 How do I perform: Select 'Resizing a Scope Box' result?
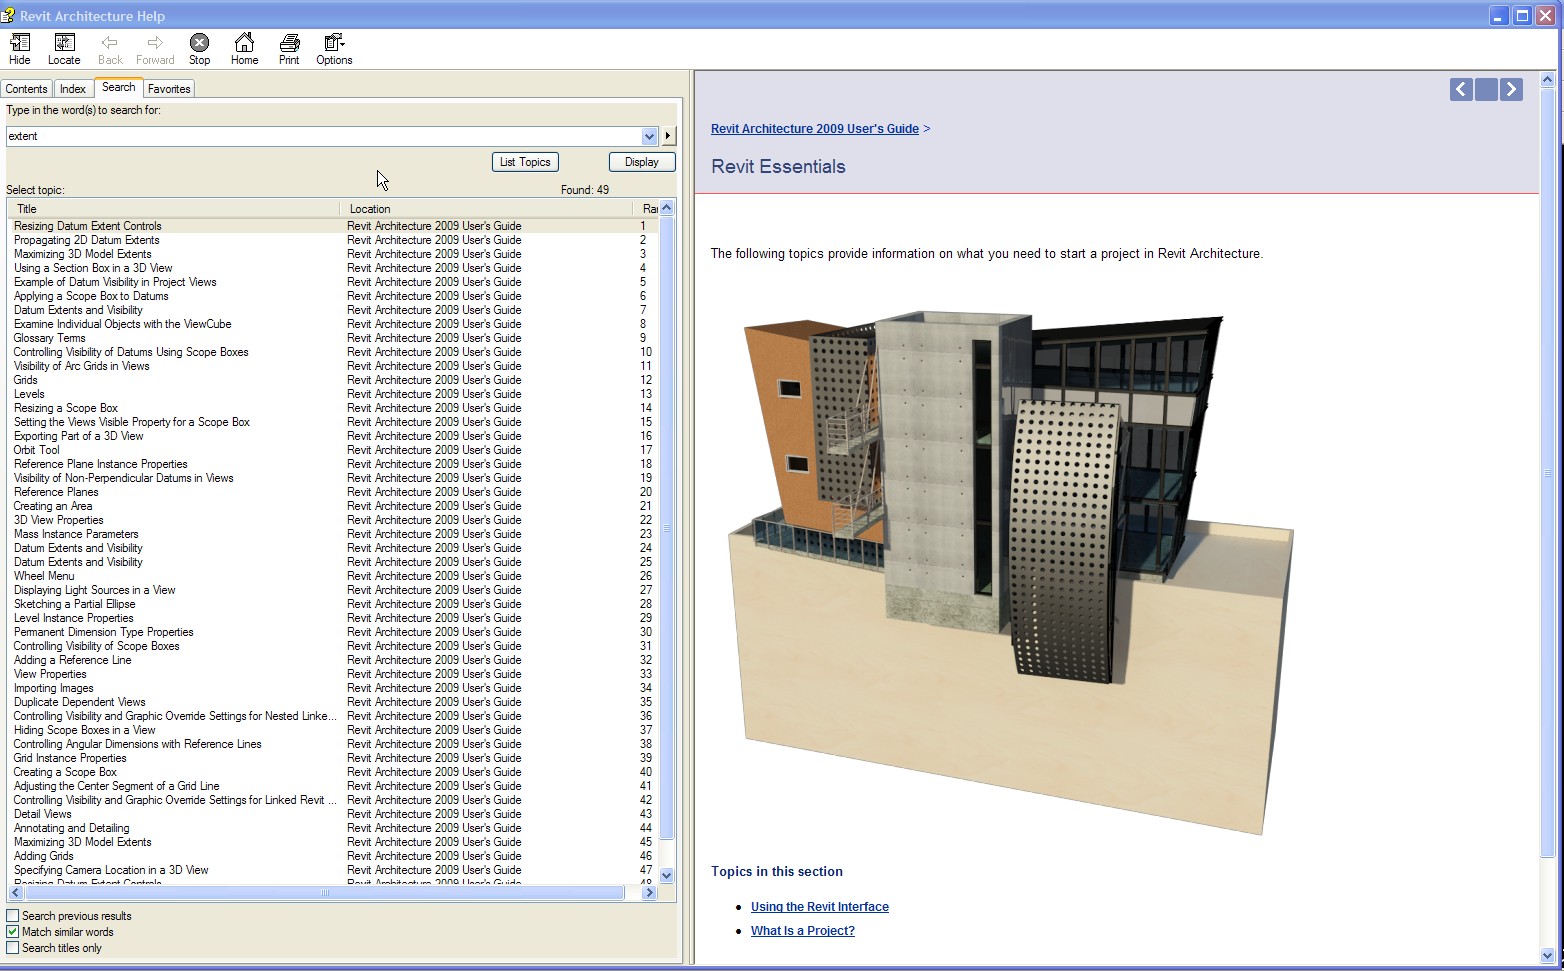(334, 408)
